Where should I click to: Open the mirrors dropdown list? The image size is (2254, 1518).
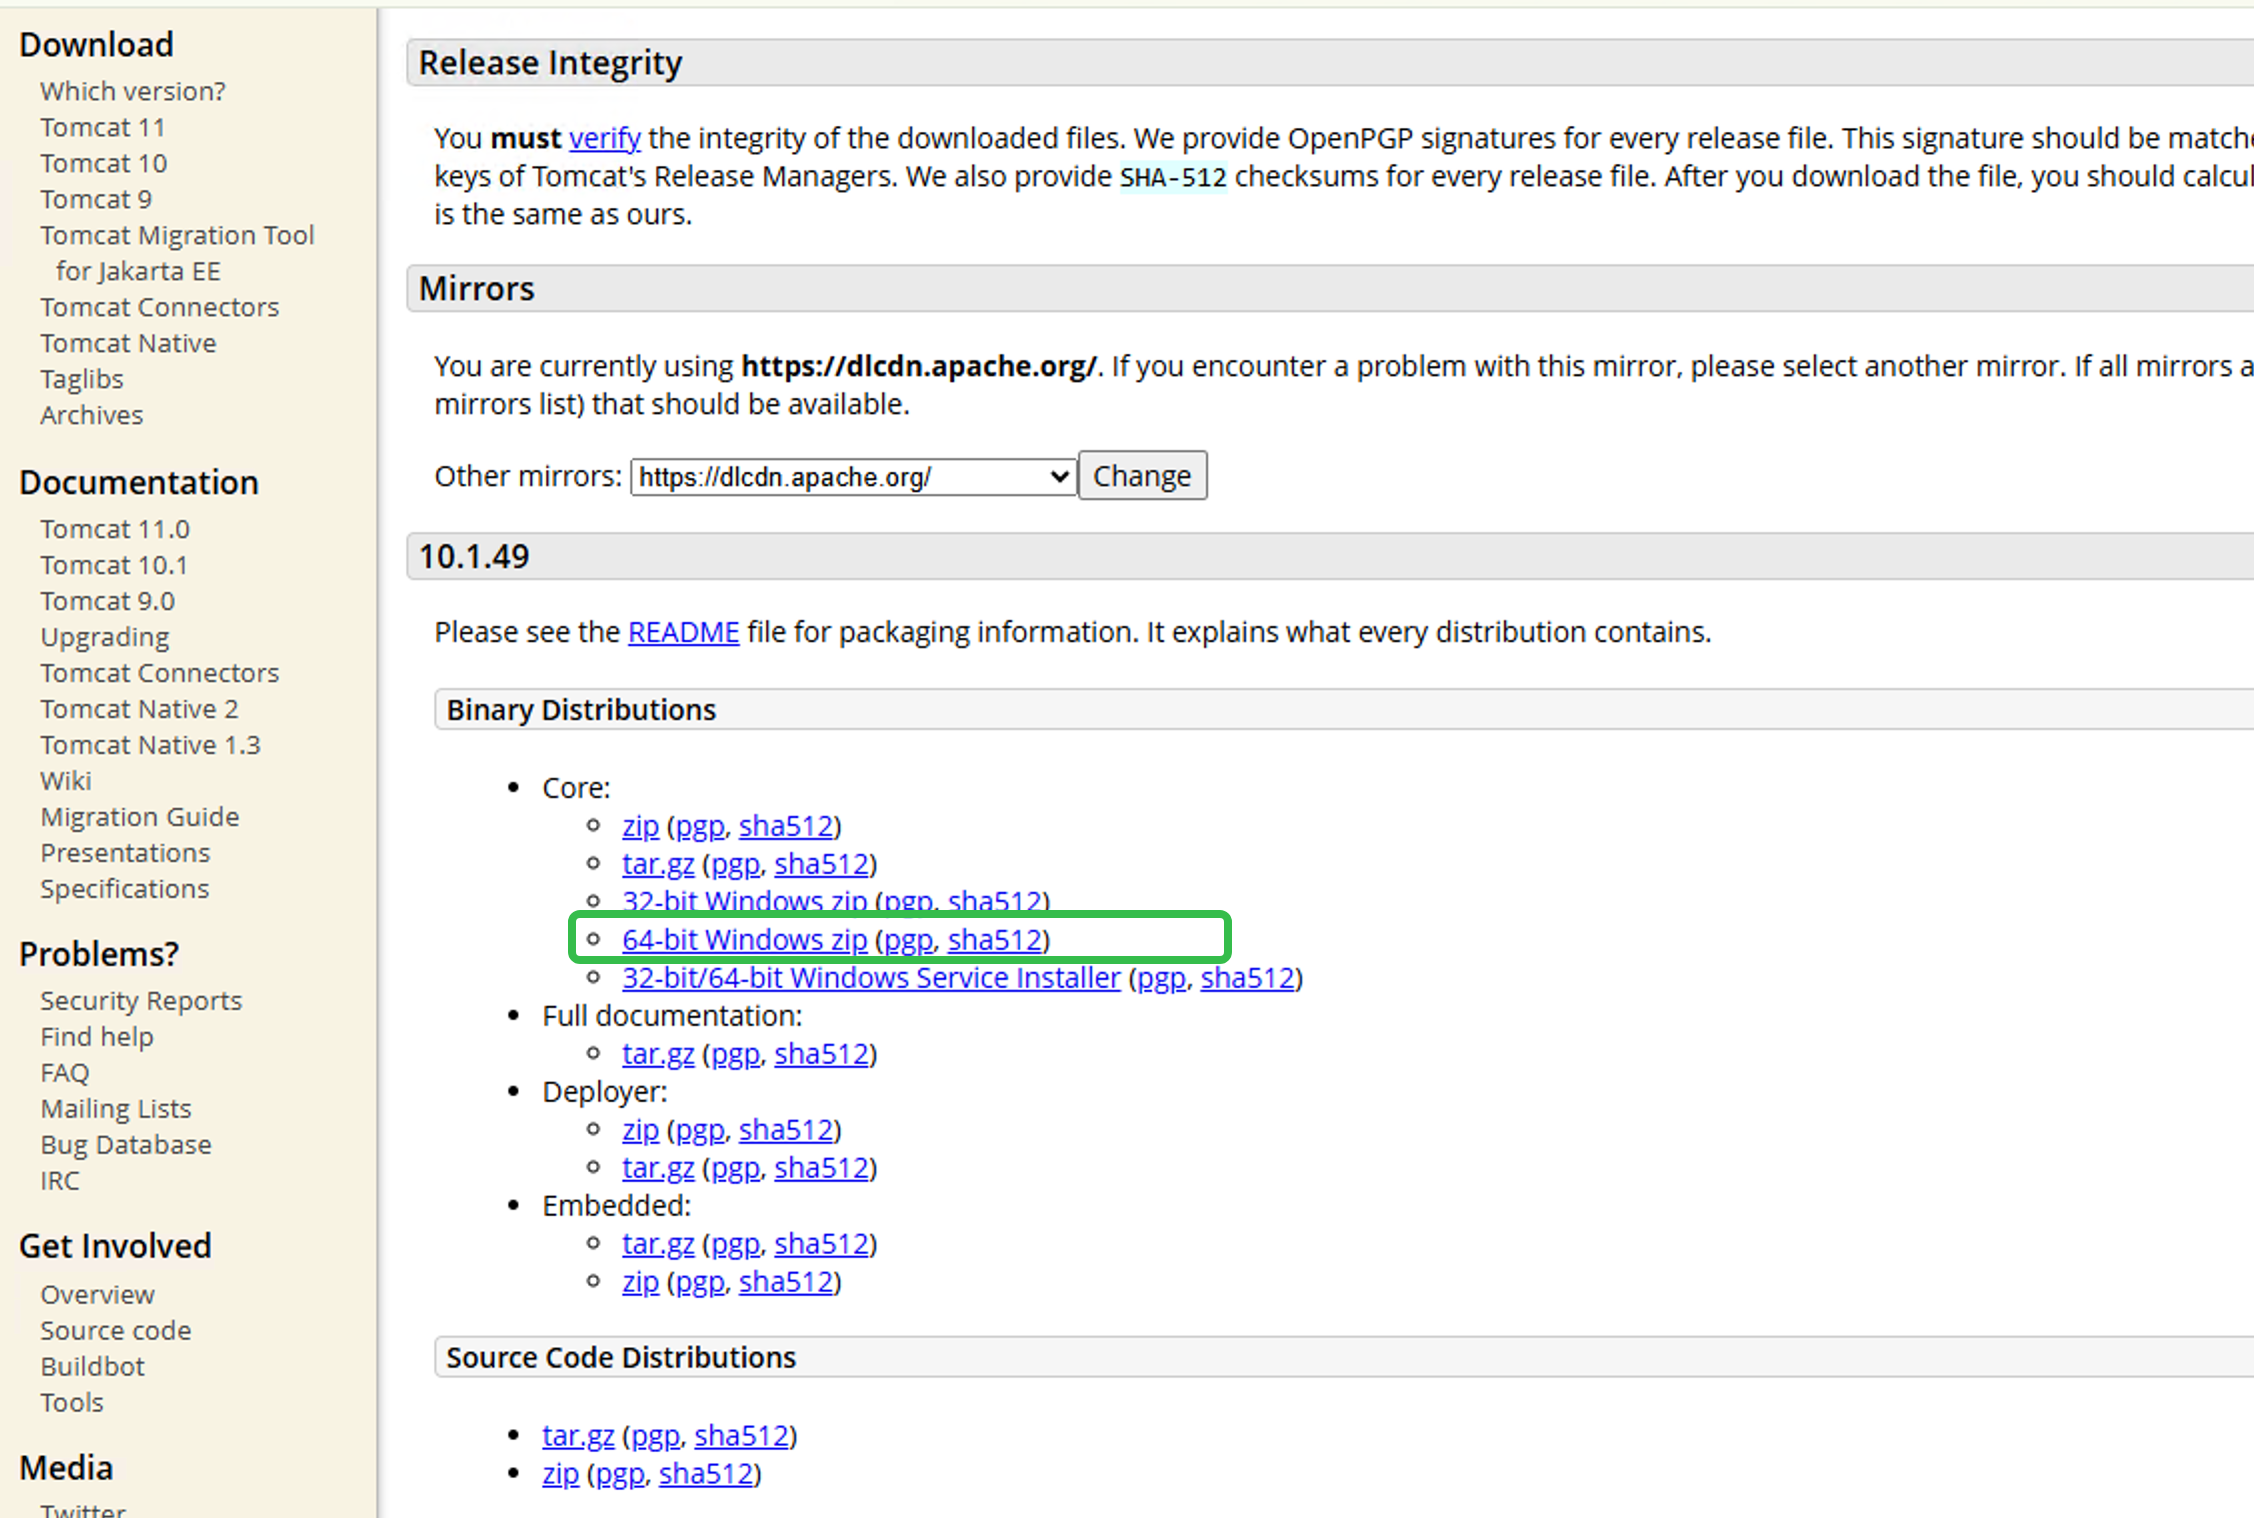click(x=852, y=477)
